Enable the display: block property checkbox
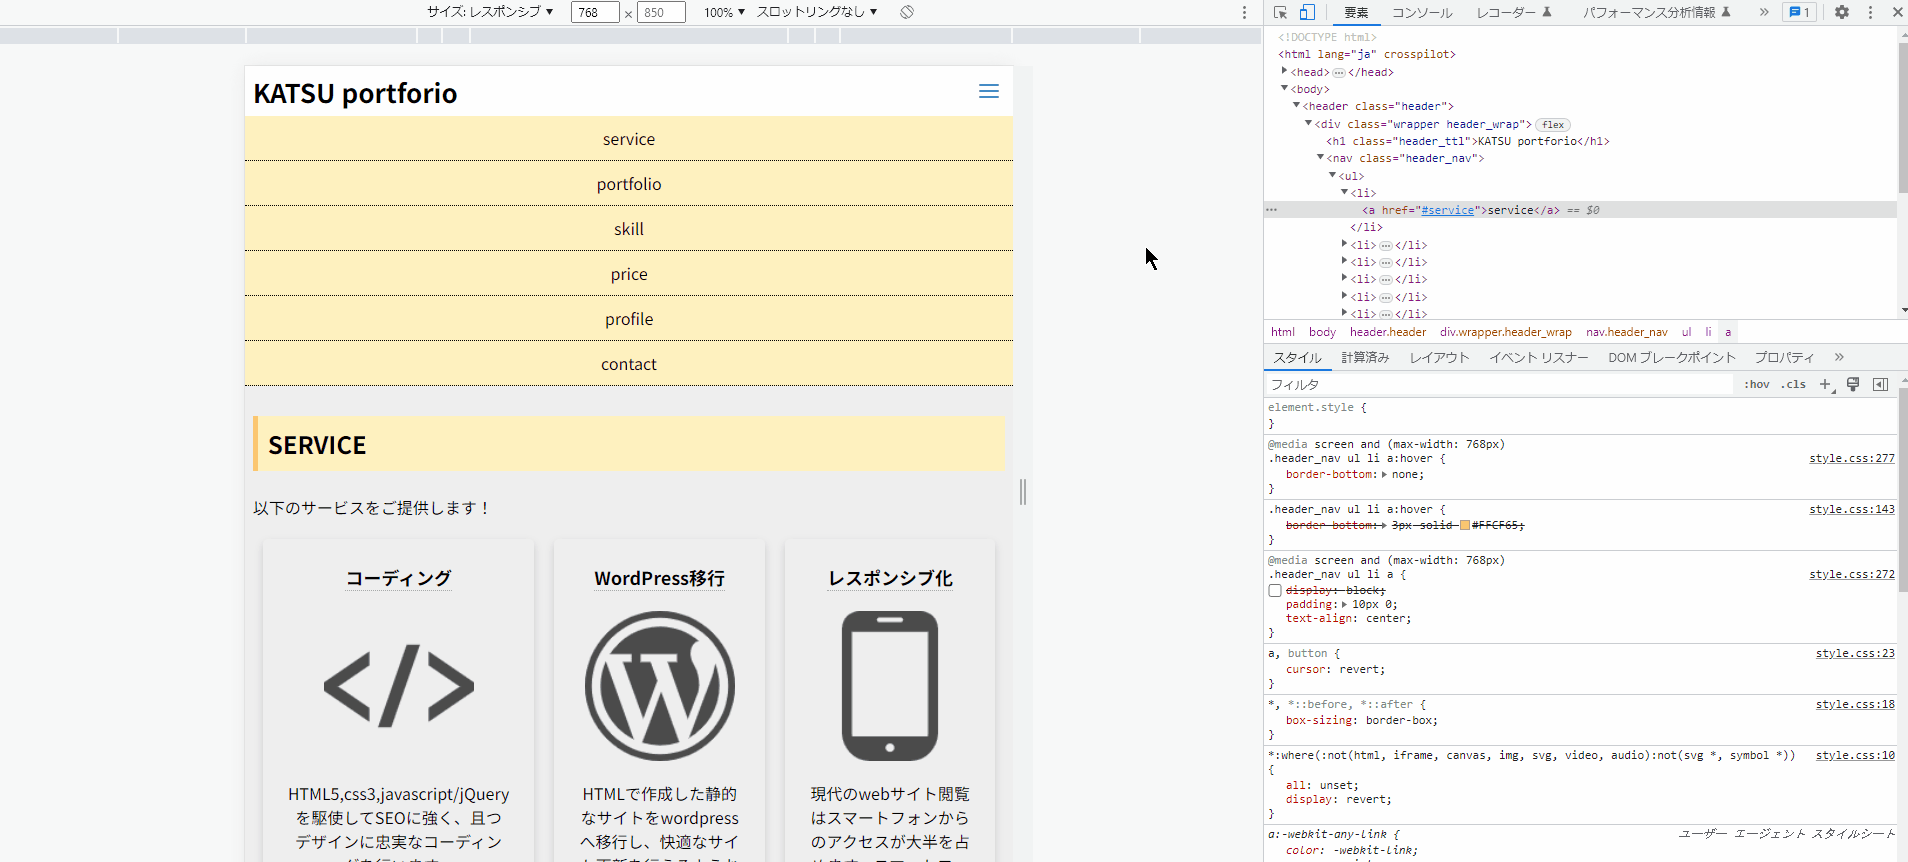The image size is (1908, 862). 1275,591
